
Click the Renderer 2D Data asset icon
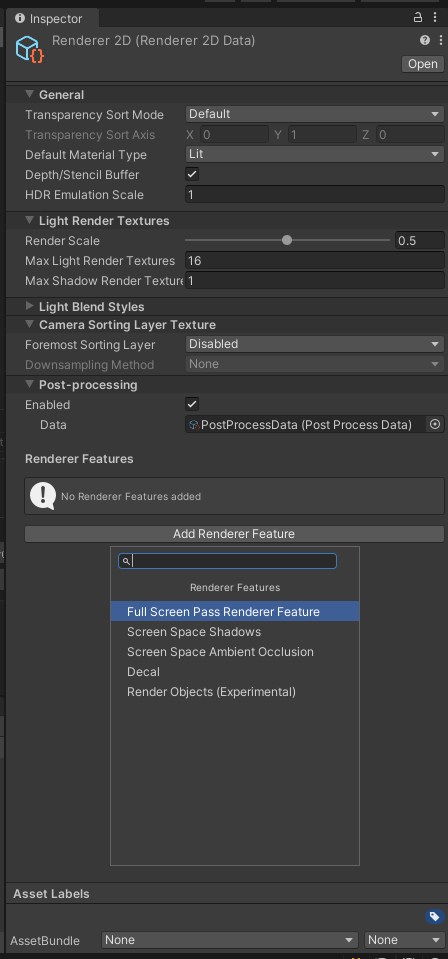pos(30,48)
